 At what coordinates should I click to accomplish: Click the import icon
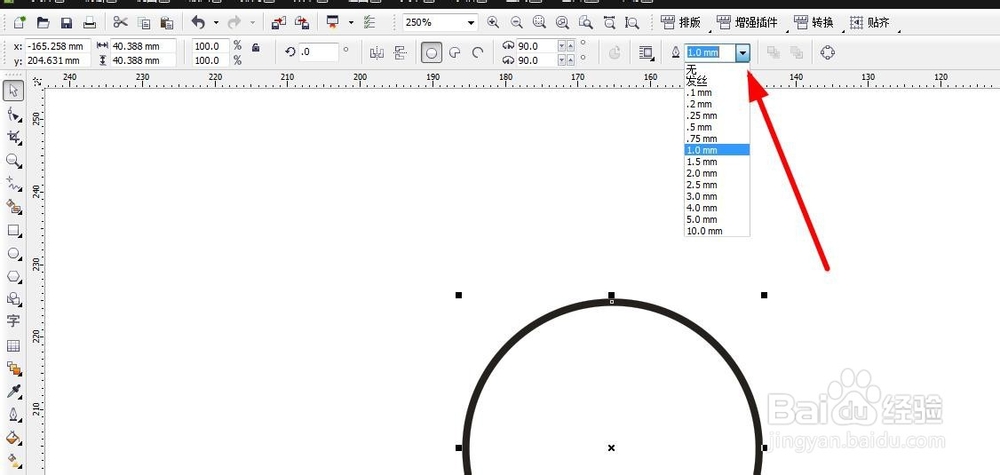(279, 23)
